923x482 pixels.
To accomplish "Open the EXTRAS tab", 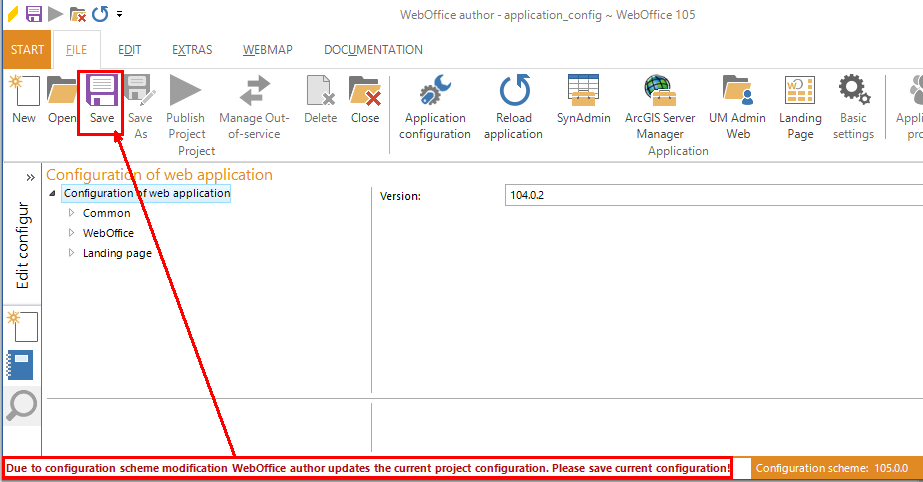I will point(192,49).
